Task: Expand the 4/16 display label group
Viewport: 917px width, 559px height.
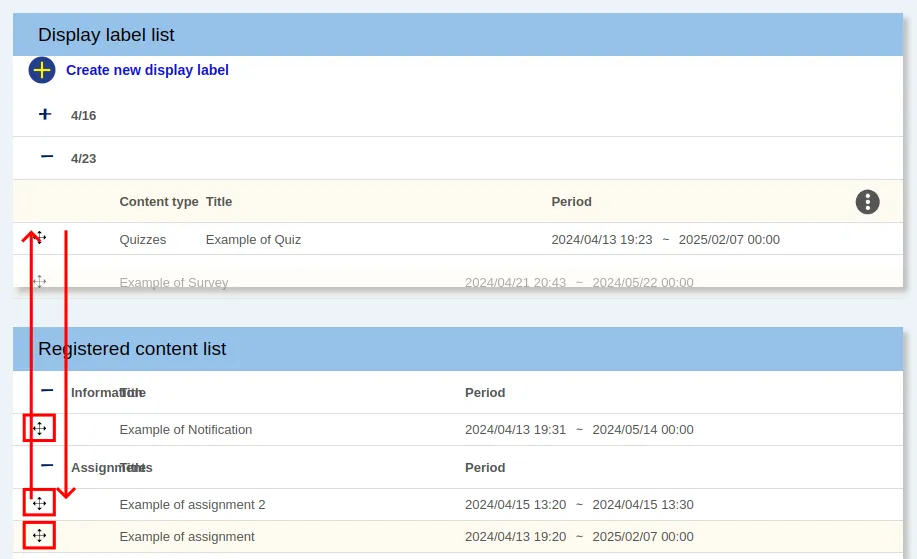Action: pyautogui.click(x=45, y=115)
